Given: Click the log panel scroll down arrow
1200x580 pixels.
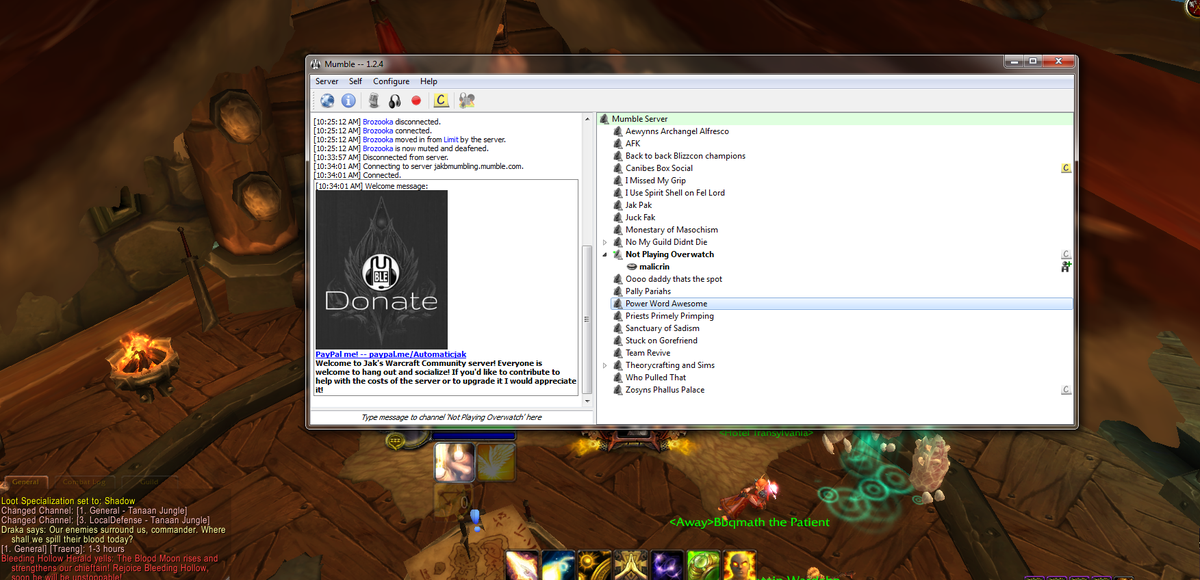Looking at the screenshot, I should point(588,401).
